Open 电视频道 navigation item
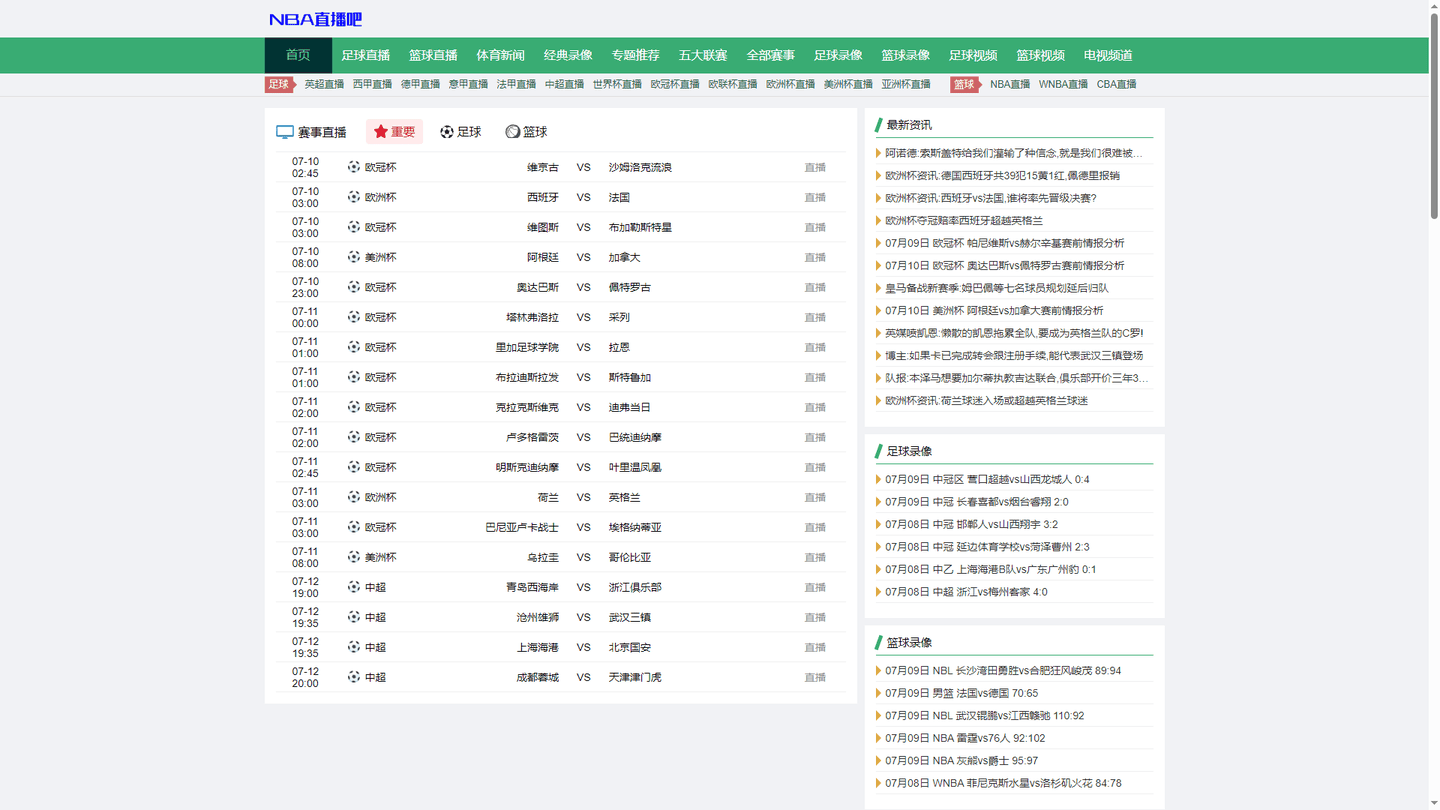 coord(1108,55)
